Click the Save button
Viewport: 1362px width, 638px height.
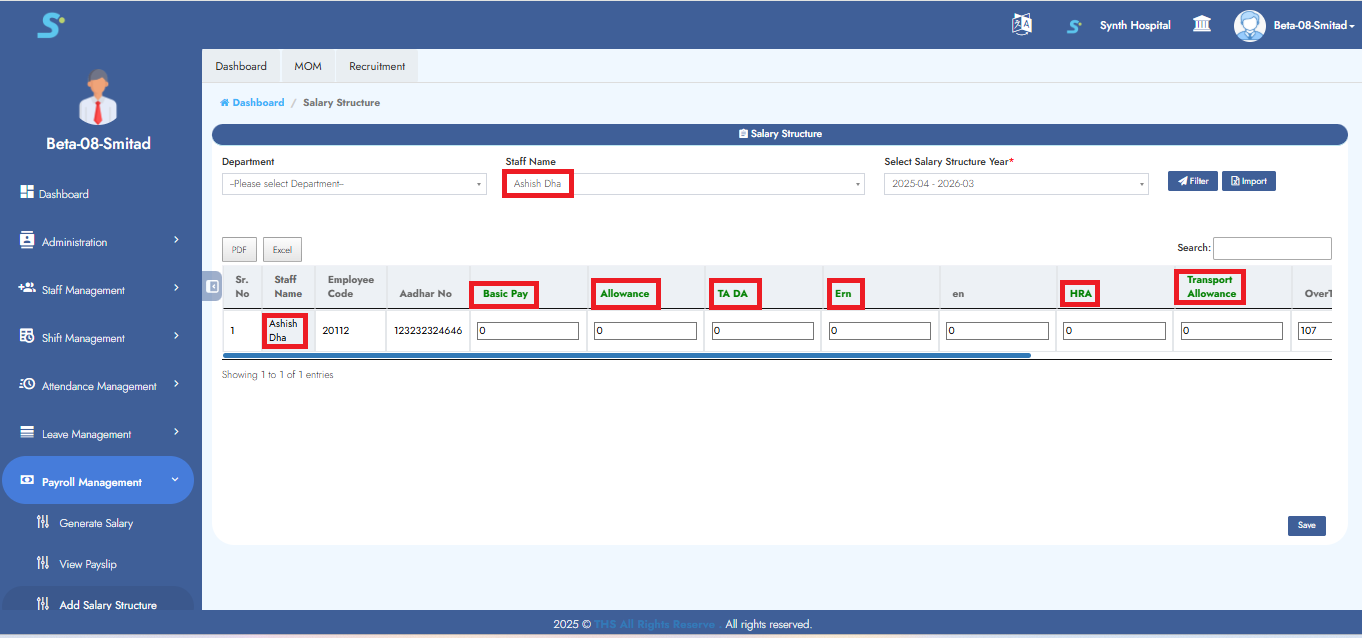pyautogui.click(x=1306, y=525)
